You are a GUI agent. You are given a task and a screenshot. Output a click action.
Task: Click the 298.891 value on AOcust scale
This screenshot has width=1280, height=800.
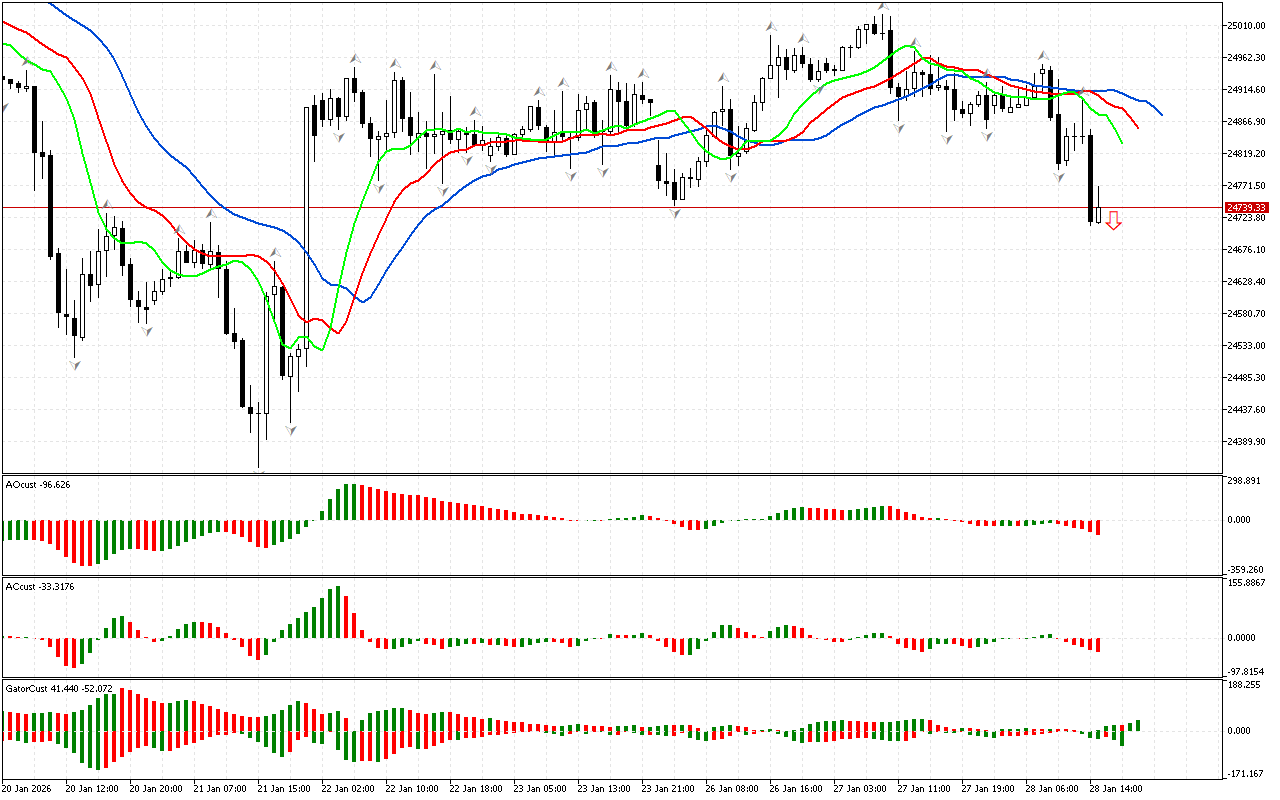pos(1245,481)
